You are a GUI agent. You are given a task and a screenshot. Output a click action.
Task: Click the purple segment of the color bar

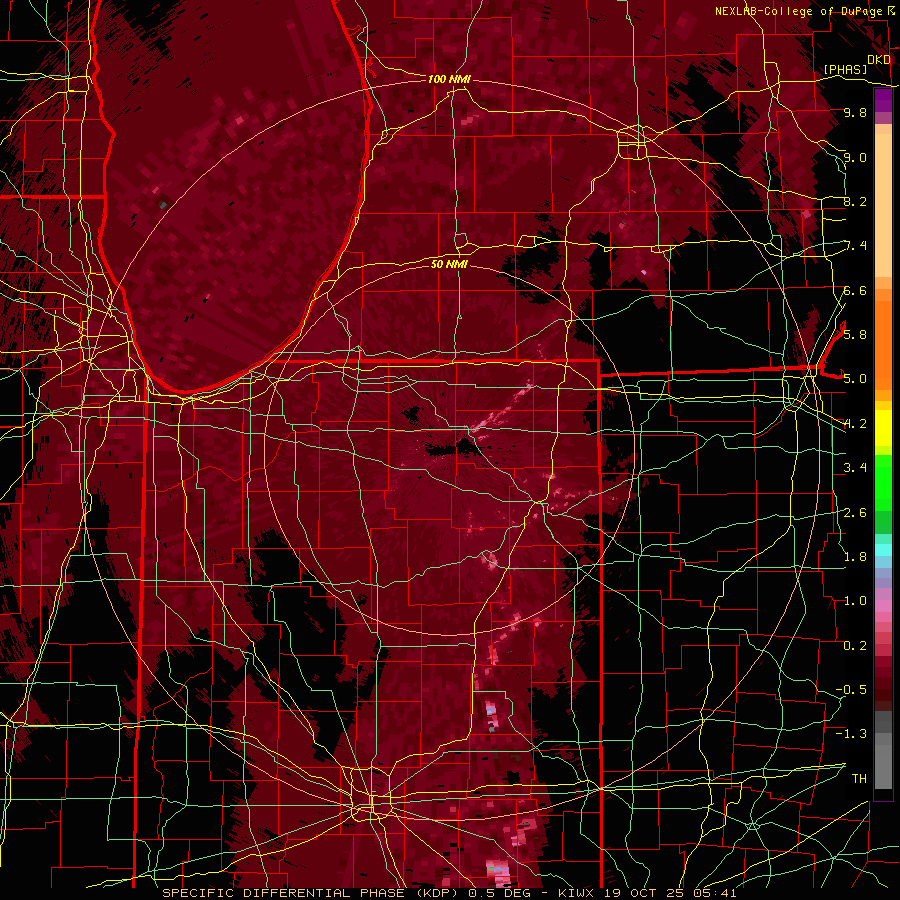[883, 100]
